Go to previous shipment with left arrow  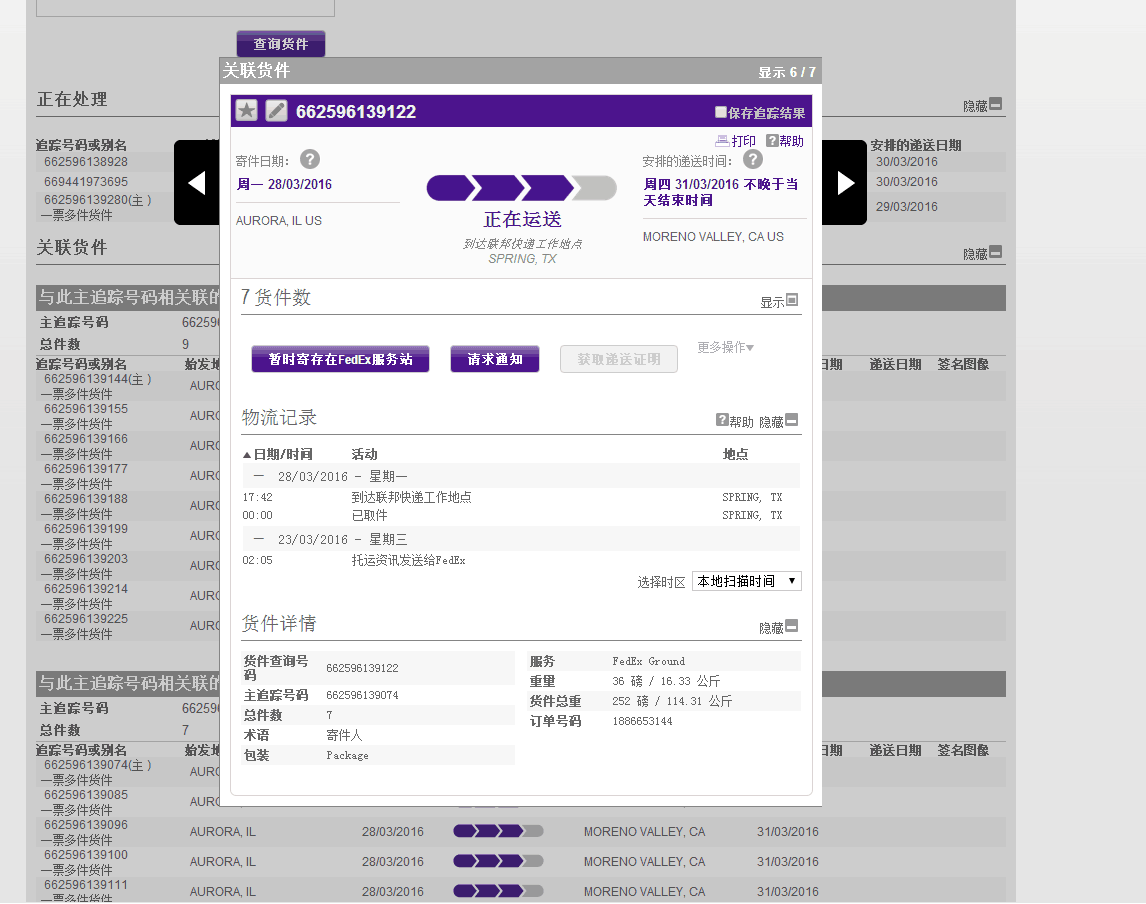[197, 183]
